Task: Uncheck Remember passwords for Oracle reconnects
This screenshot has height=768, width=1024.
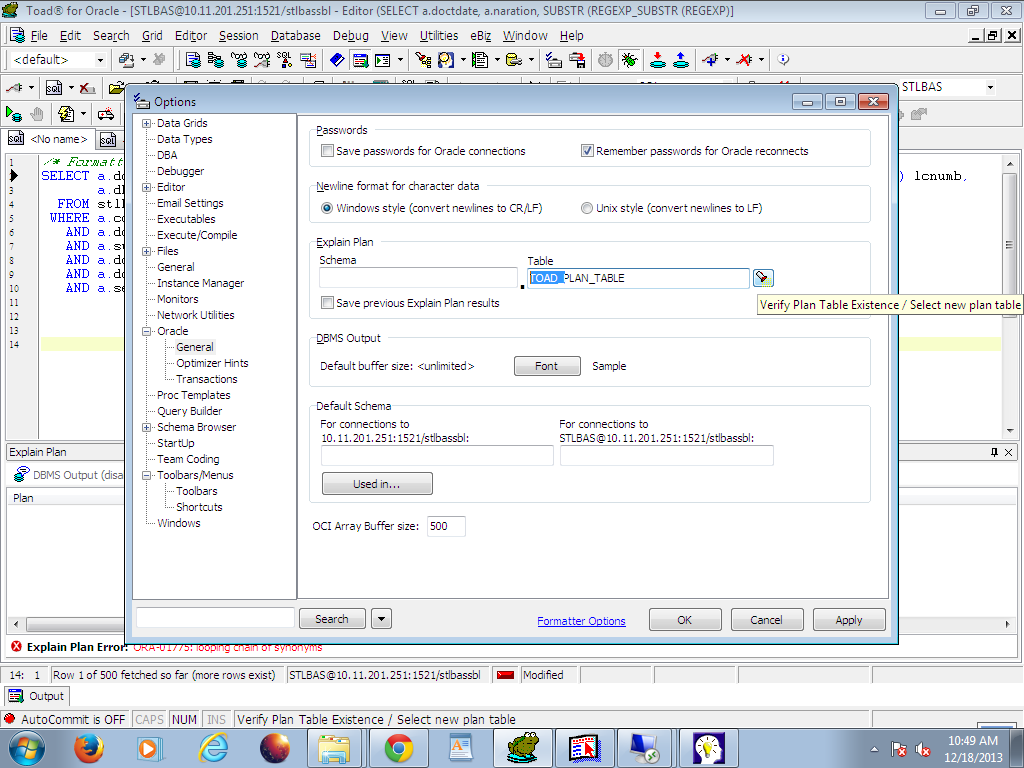Action: [587, 151]
